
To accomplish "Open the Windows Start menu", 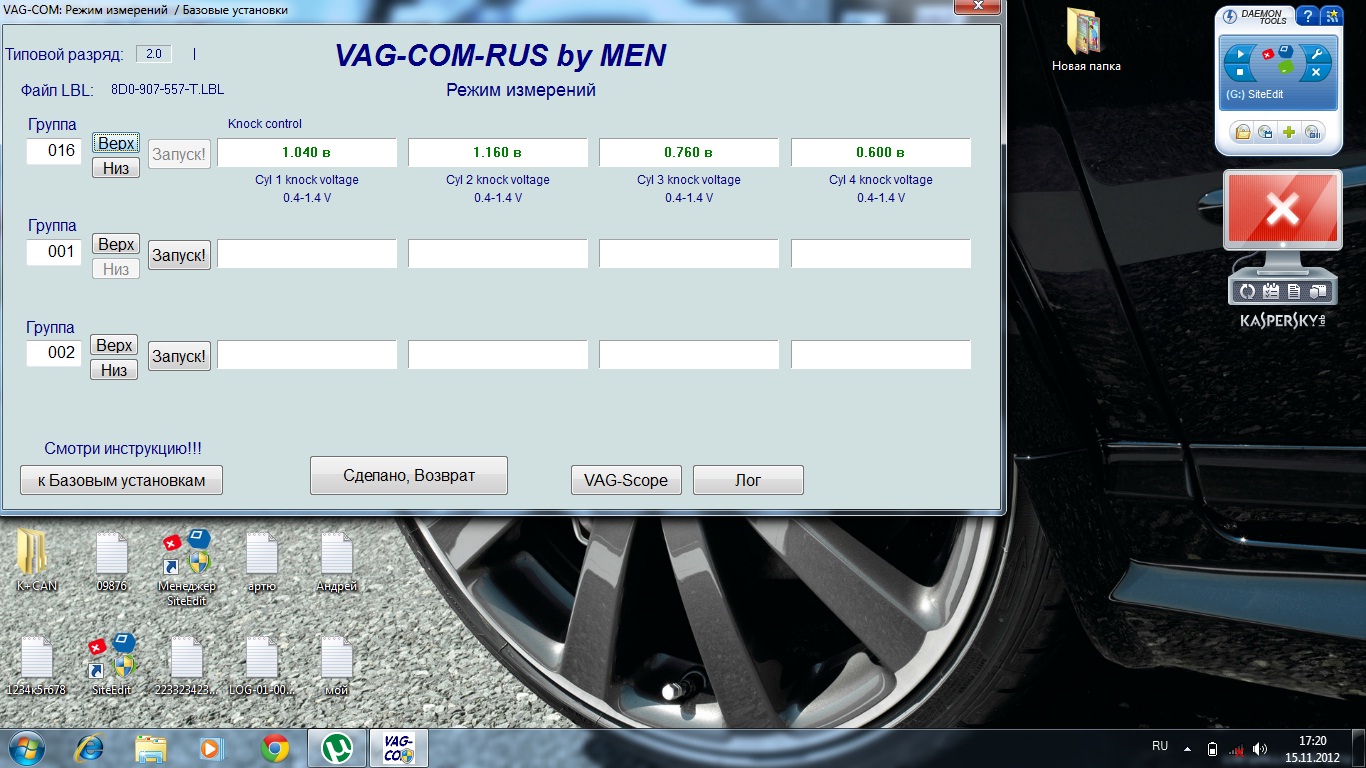I will point(26,747).
